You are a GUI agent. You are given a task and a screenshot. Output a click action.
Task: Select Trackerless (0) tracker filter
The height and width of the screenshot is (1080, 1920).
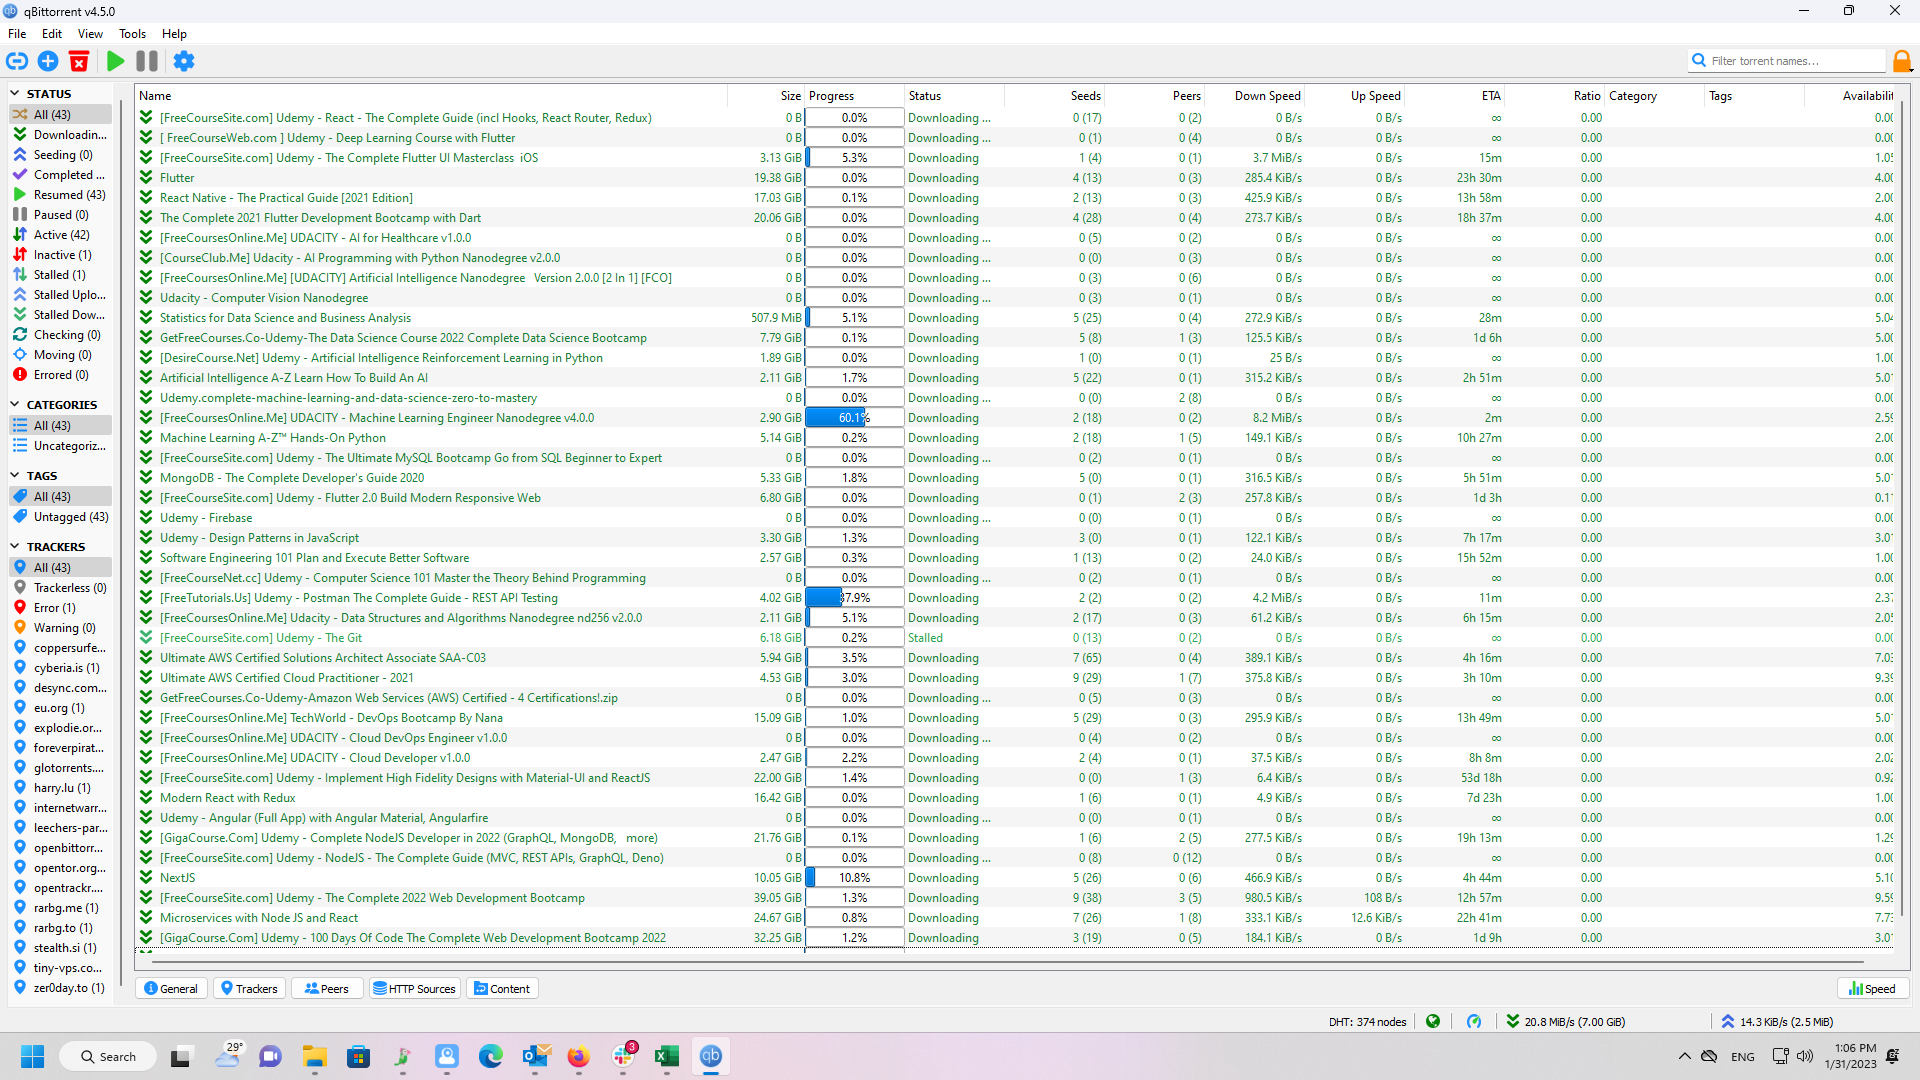(x=61, y=588)
